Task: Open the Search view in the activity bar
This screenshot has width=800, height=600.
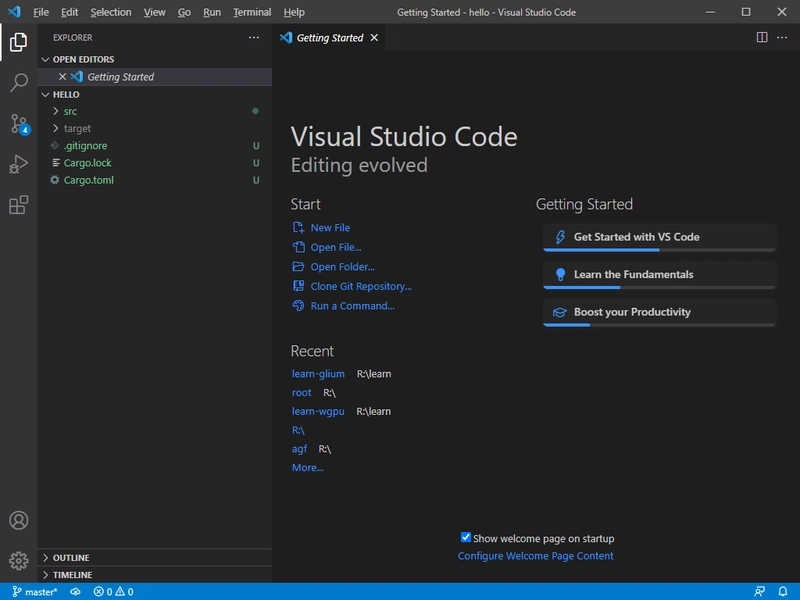Action: pos(18,82)
